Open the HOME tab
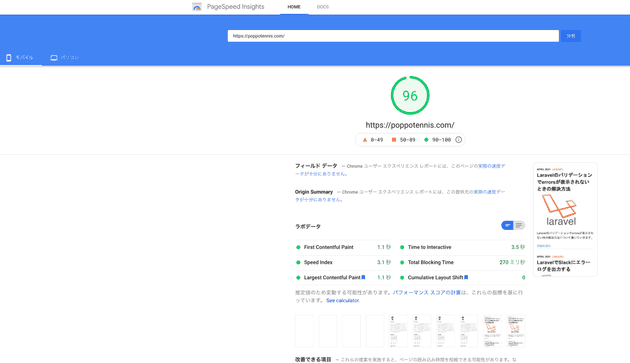 (x=294, y=7)
